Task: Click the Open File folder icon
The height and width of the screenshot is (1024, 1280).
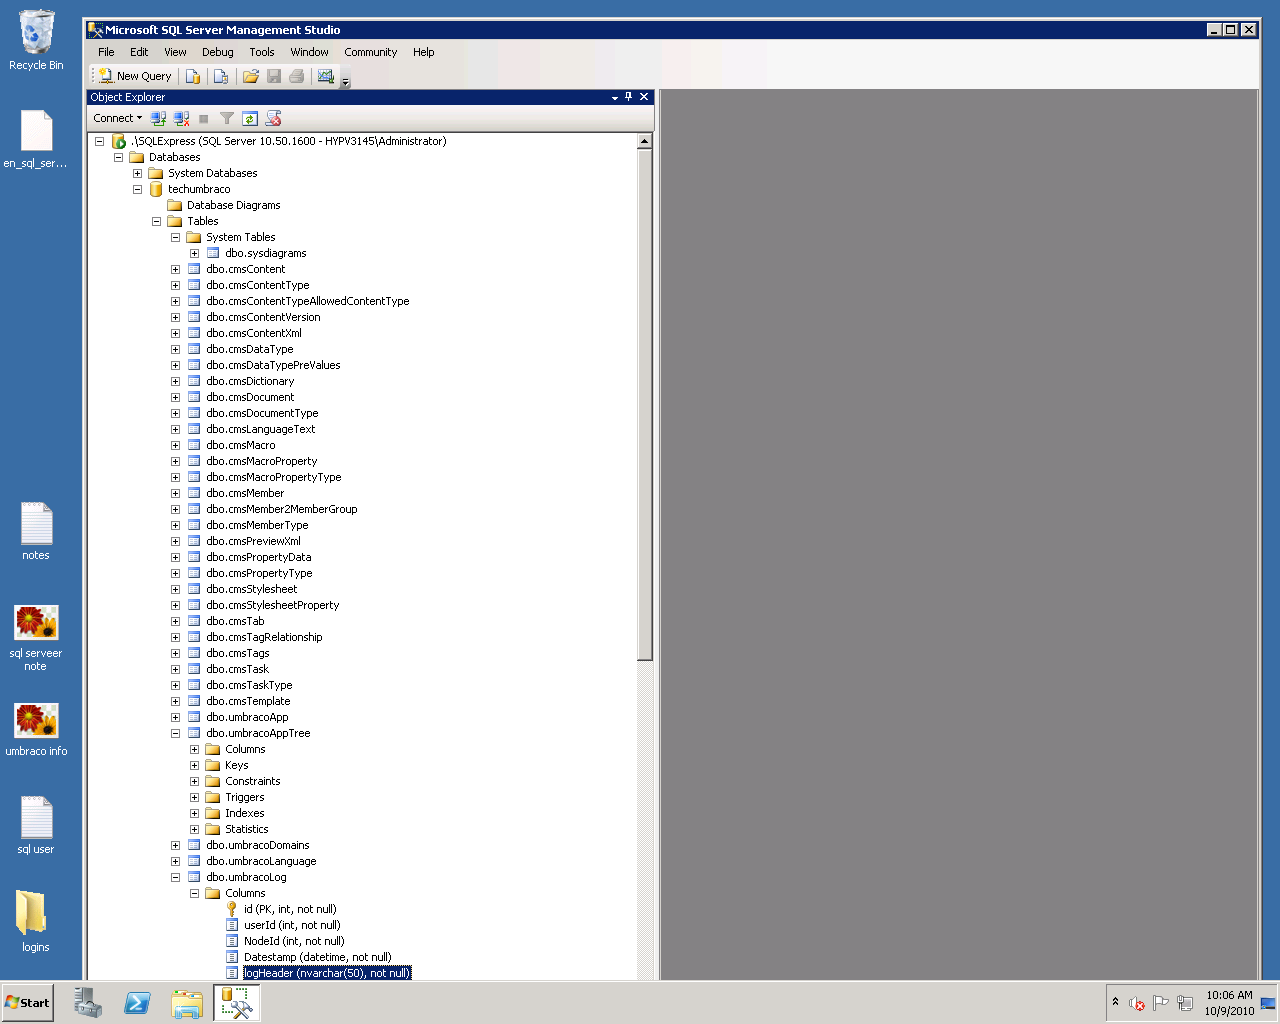Action: (251, 76)
